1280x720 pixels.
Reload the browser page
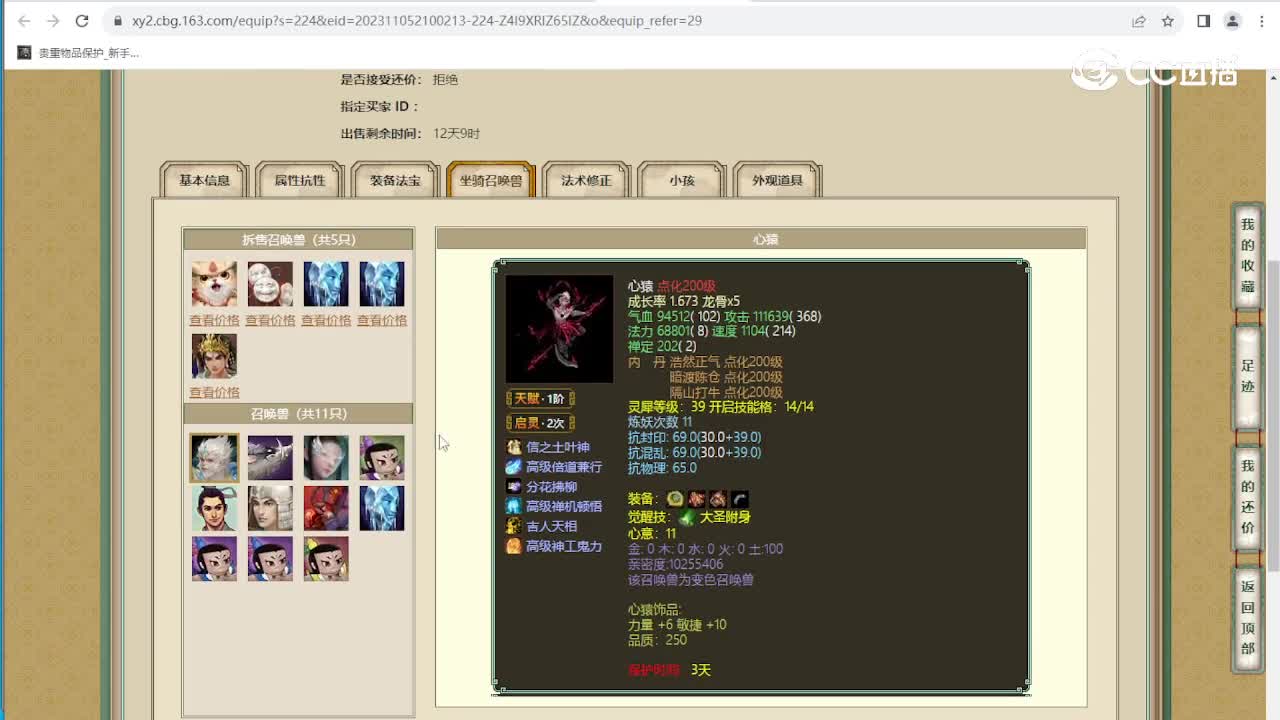[82, 21]
